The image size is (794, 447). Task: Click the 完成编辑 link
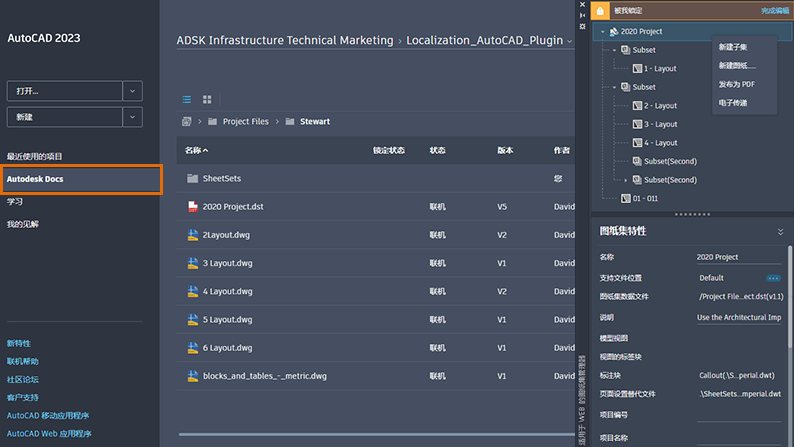[x=774, y=11]
